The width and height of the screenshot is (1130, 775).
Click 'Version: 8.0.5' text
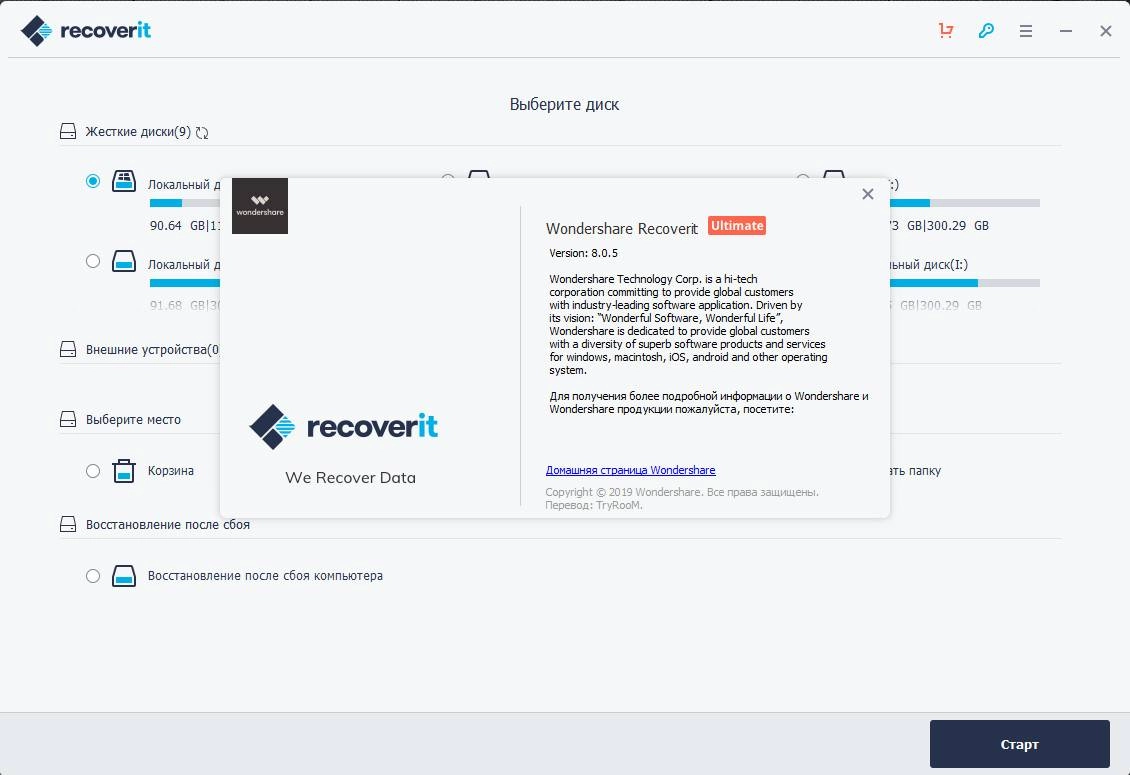pyautogui.click(x=583, y=253)
